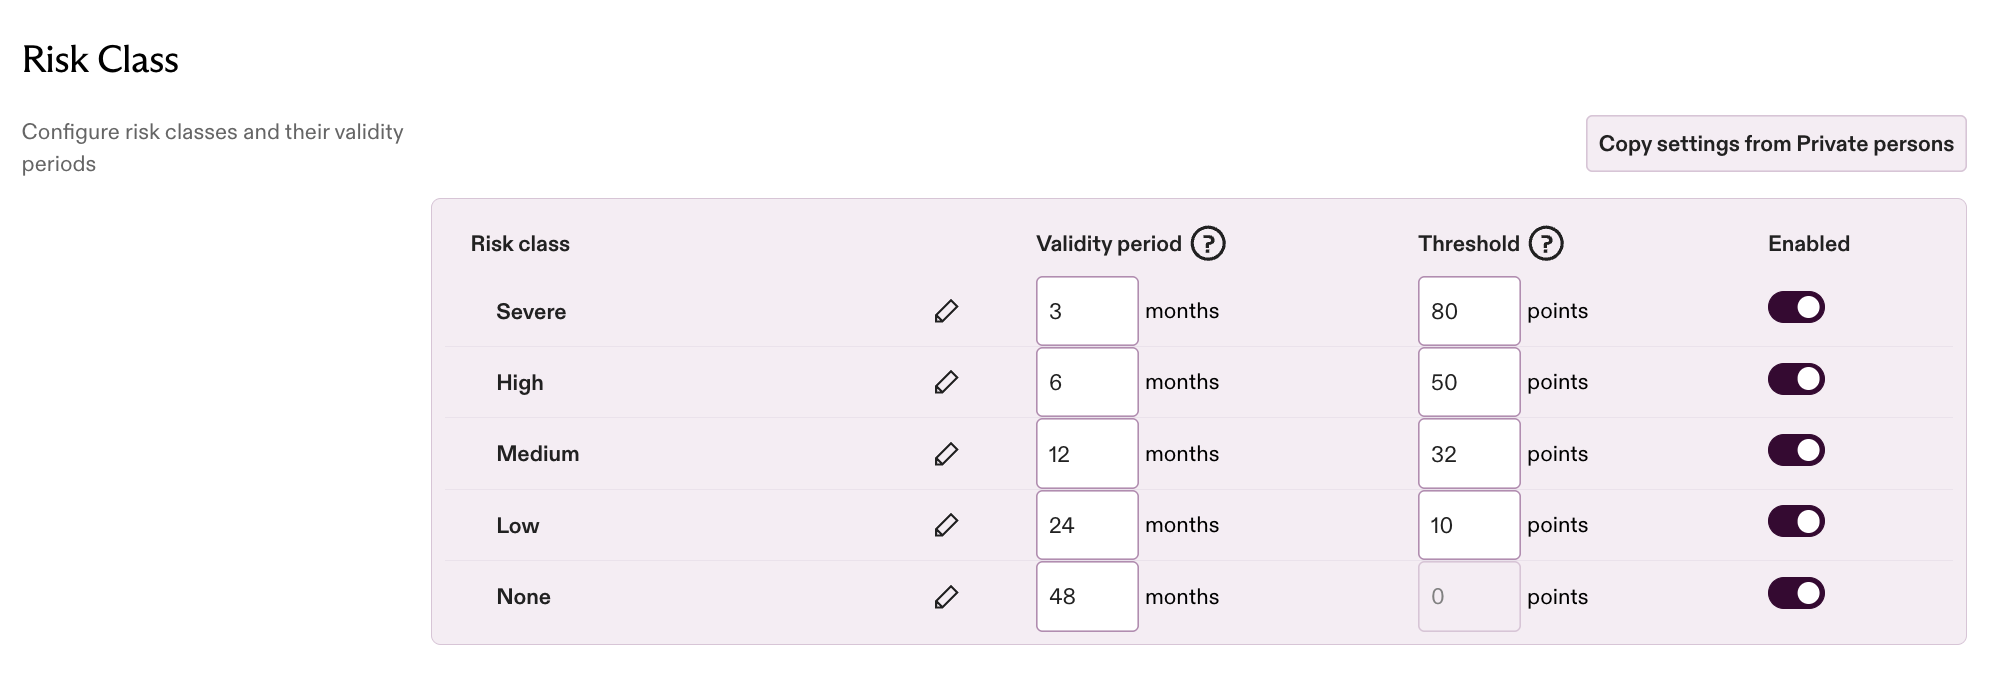
Task: Copy settings from Private persons
Action: [1776, 143]
